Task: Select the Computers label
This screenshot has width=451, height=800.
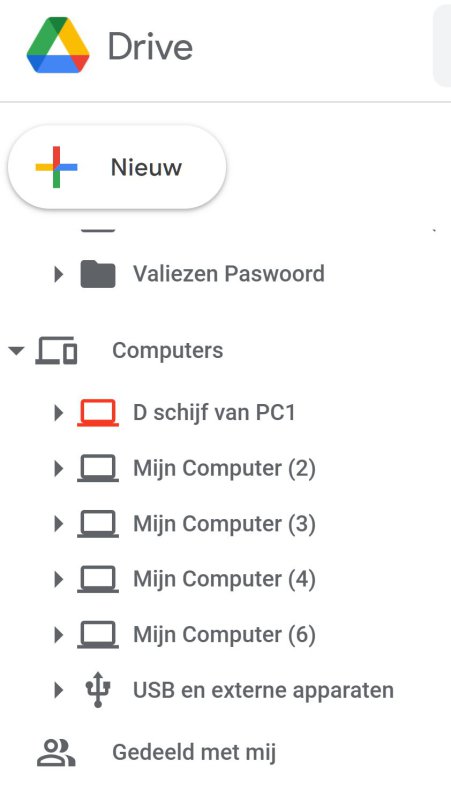Action: (x=167, y=351)
